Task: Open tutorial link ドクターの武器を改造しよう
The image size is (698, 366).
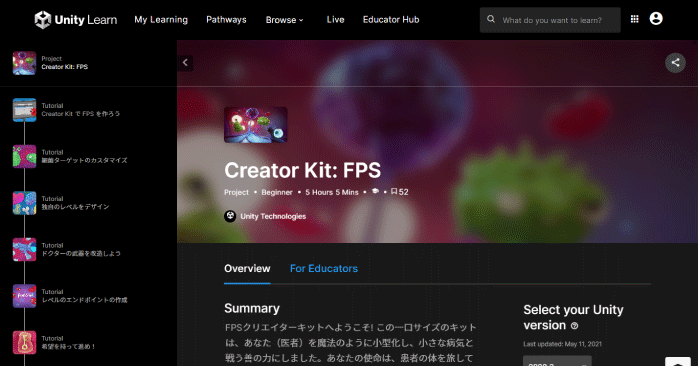Action: coord(81,253)
